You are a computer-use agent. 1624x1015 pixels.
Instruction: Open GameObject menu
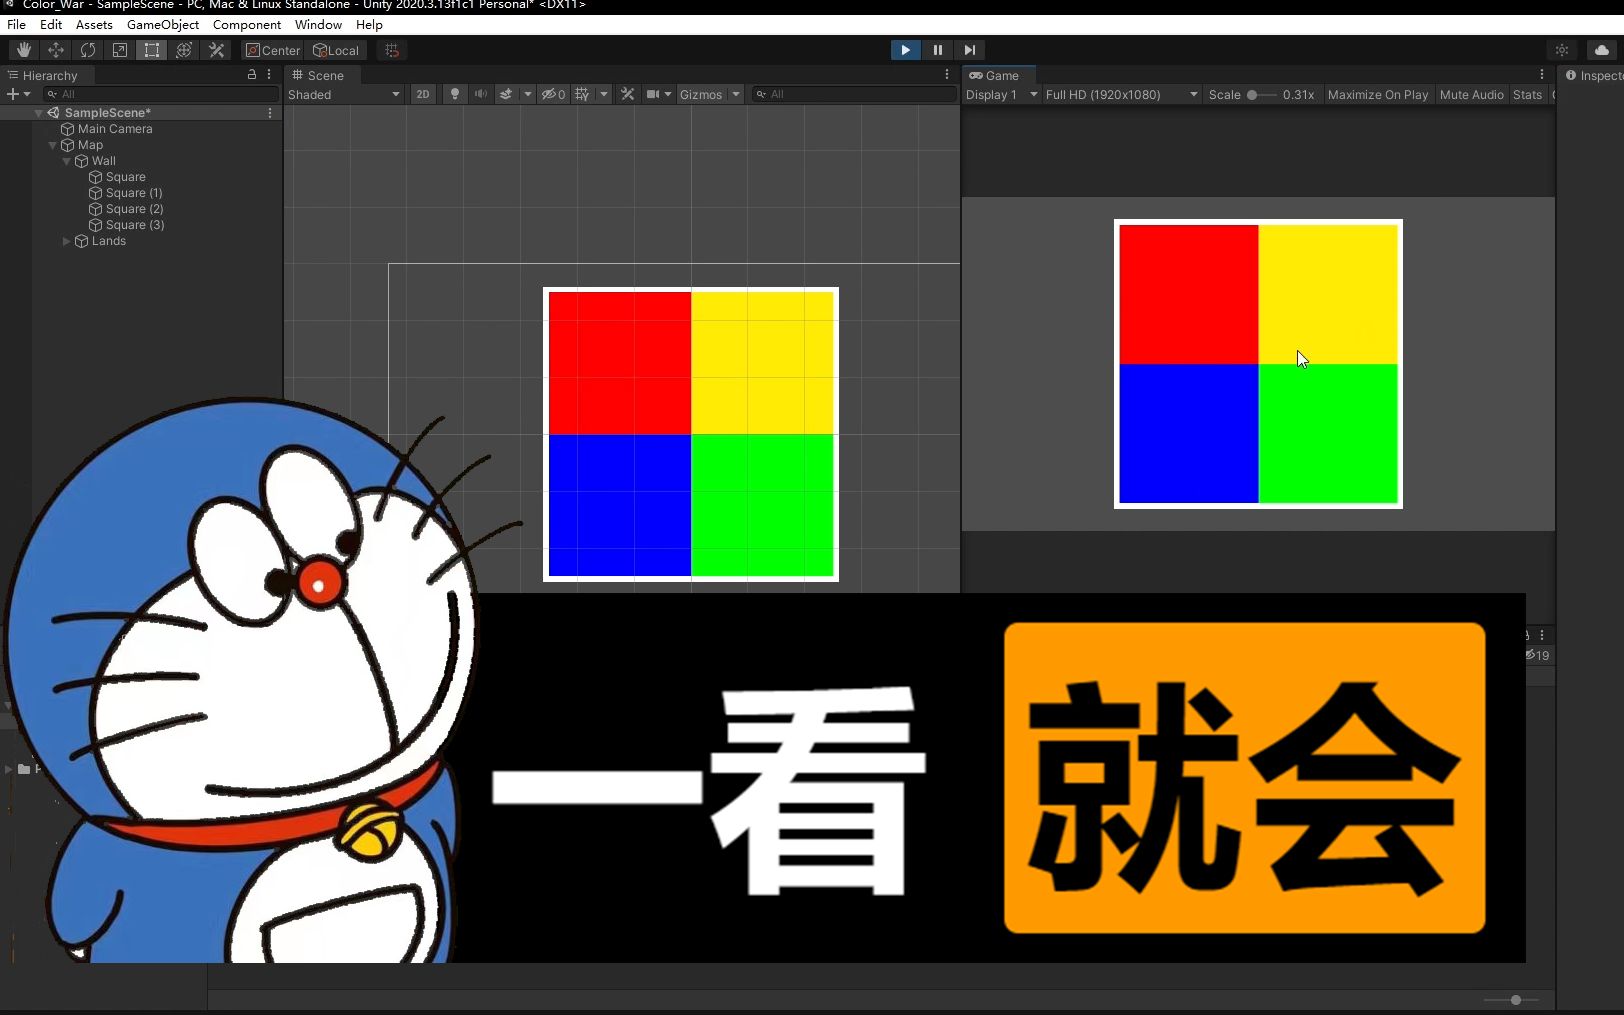(163, 24)
